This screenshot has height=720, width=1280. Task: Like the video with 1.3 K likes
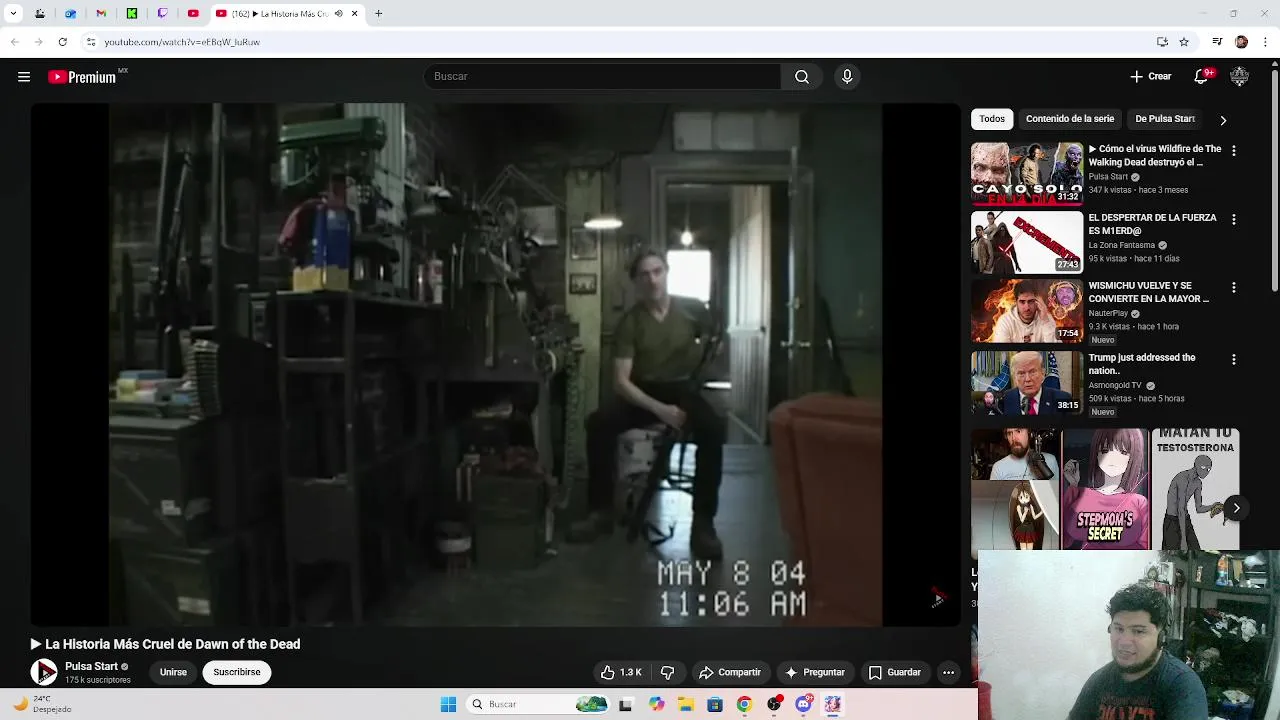621,673
